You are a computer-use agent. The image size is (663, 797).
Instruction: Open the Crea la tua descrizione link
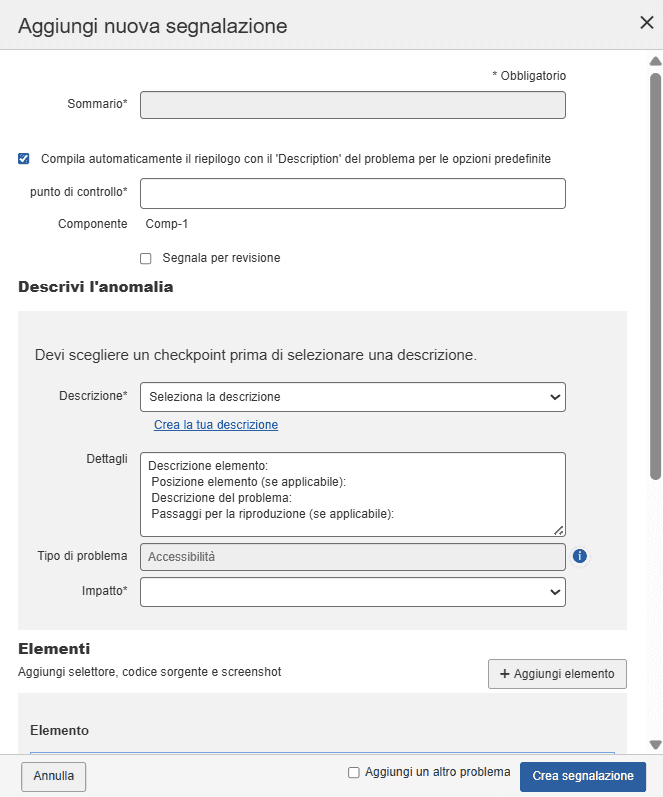click(216, 425)
